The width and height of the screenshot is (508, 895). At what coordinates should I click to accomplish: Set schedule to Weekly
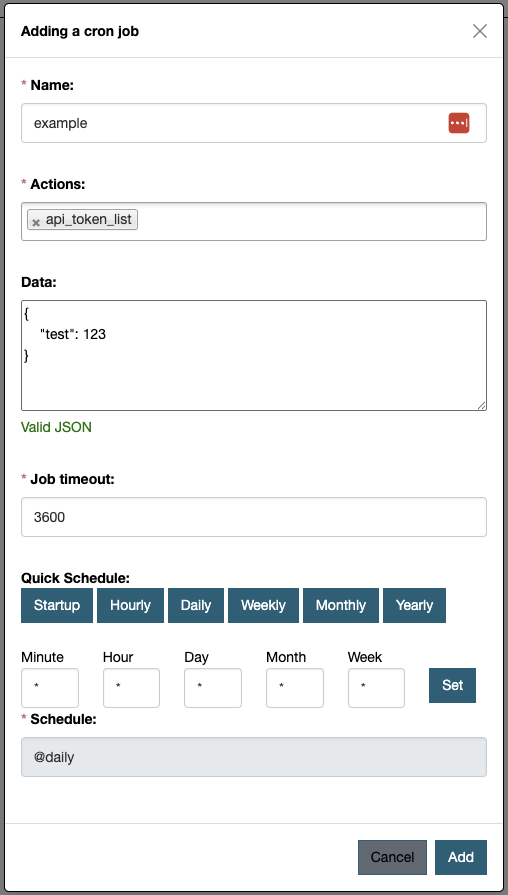pyautogui.click(x=263, y=605)
